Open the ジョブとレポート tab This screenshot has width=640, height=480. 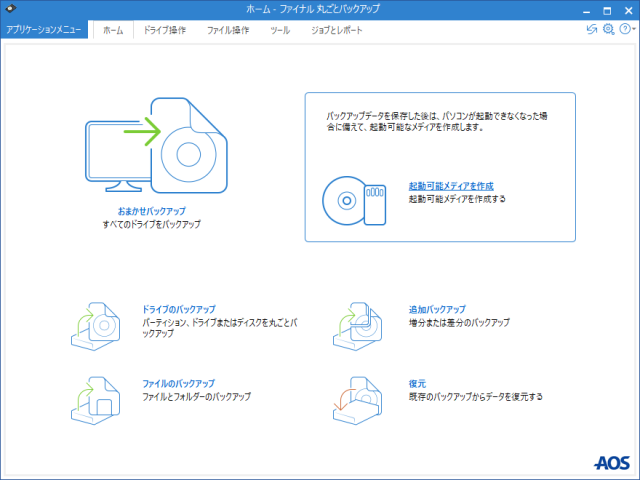pyautogui.click(x=337, y=30)
